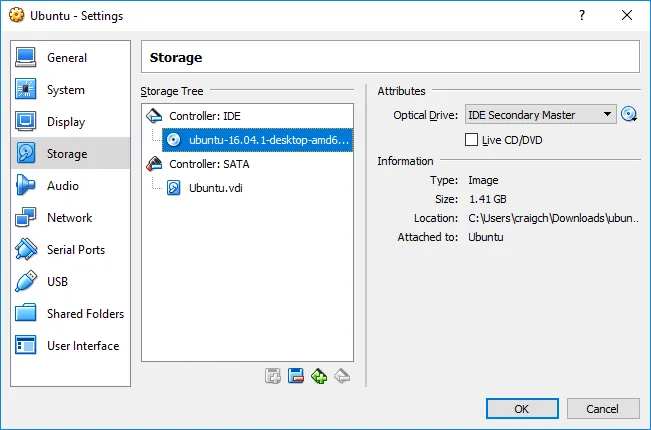The height and width of the screenshot is (430, 651).
Task: Open the Optical Drive dropdown
Action: (540, 115)
